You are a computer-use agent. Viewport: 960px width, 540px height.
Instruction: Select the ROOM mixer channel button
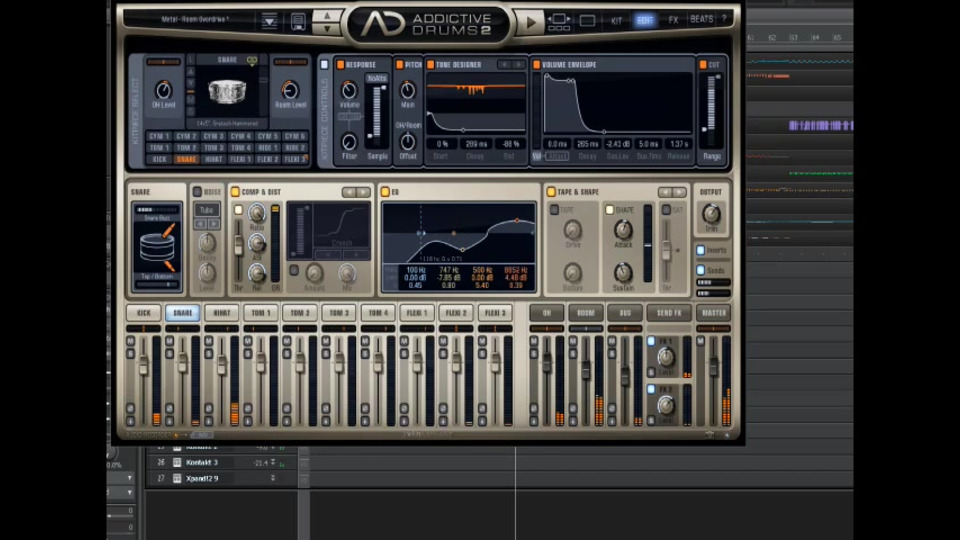tap(586, 313)
